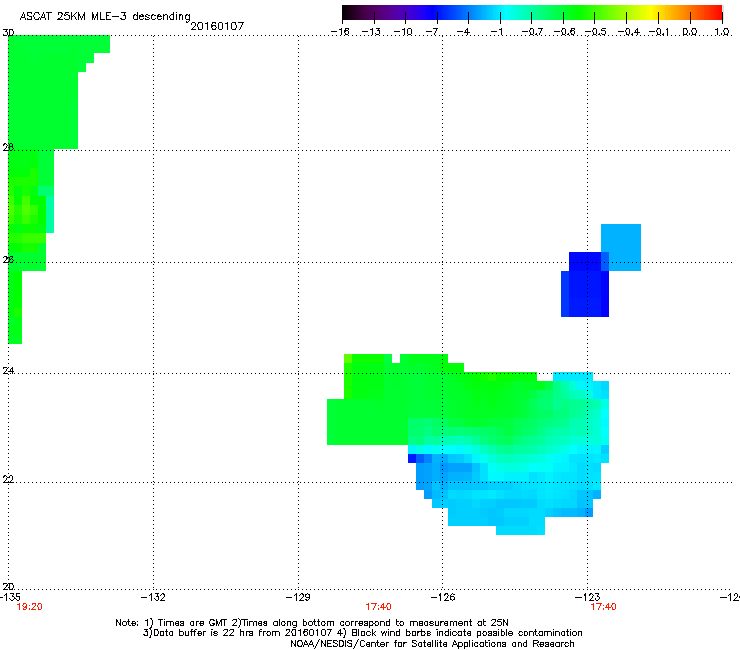Select the date label 20160107

click(x=217, y=26)
